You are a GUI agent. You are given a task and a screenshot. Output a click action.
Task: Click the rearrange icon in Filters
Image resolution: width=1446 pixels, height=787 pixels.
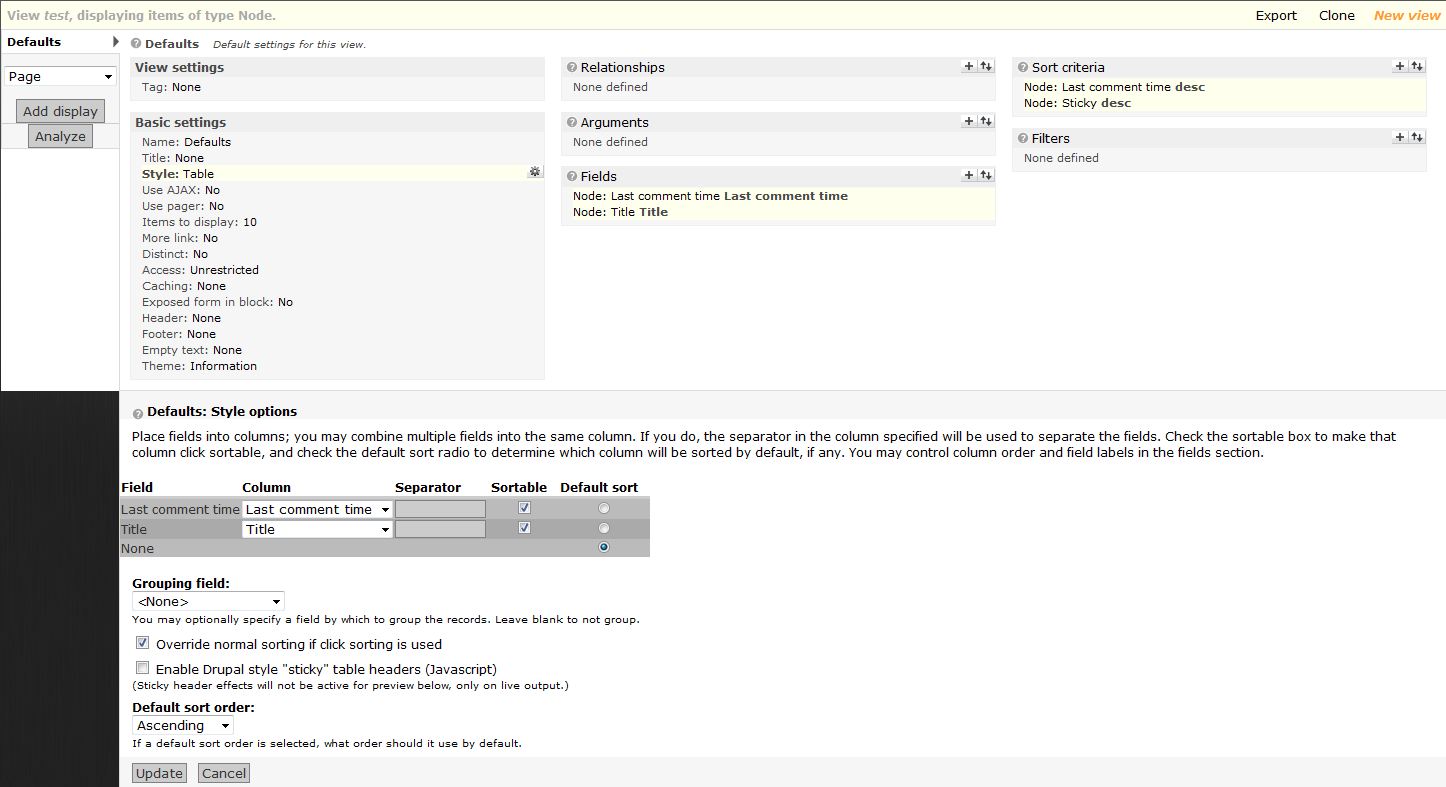[1417, 137]
